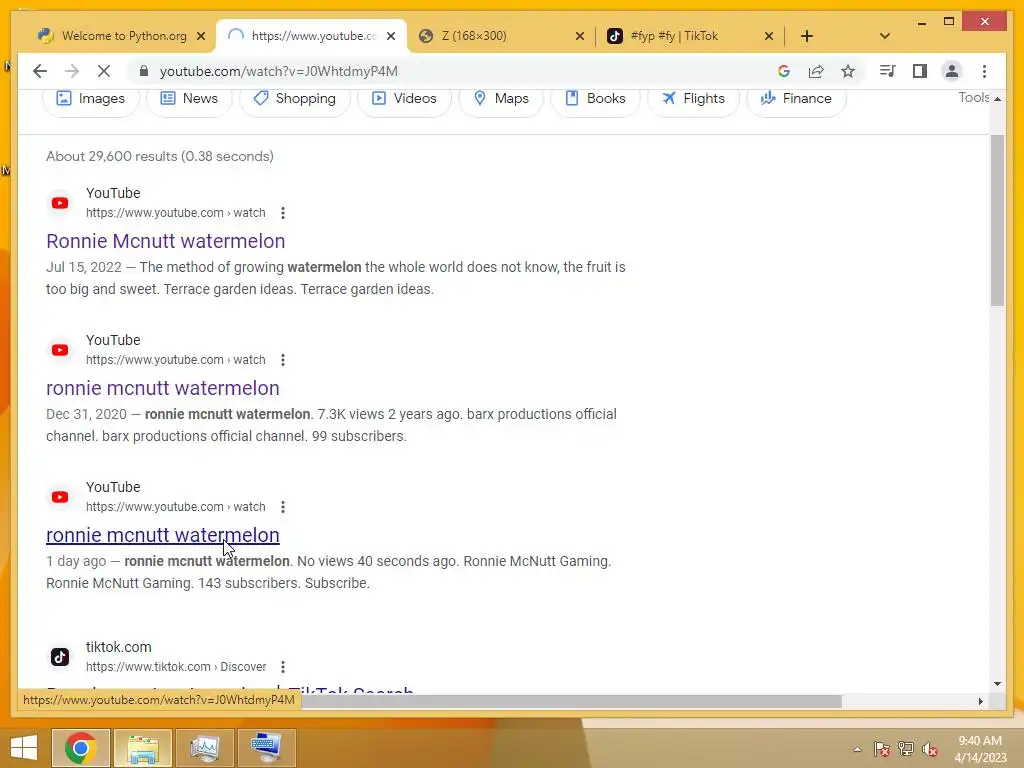
Task: Share this page using the share icon
Action: (x=816, y=71)
